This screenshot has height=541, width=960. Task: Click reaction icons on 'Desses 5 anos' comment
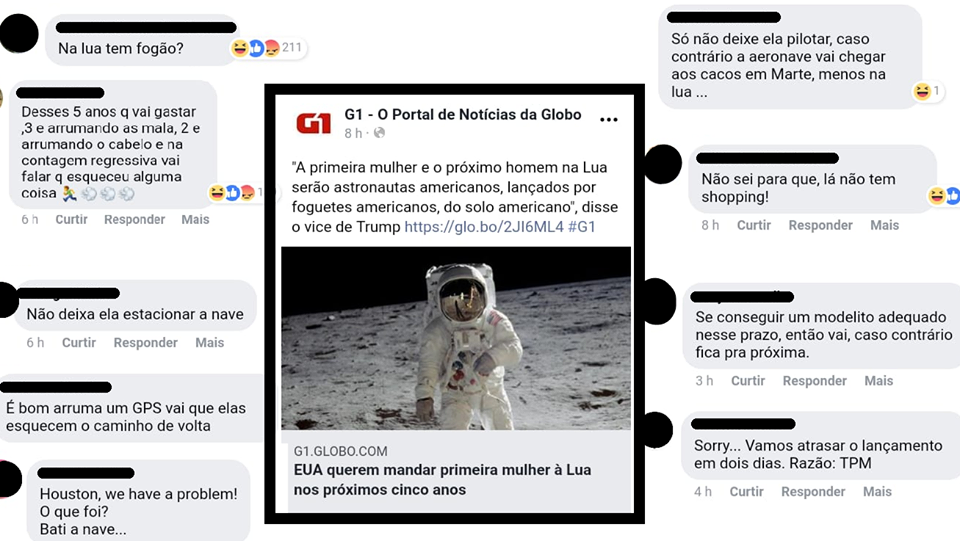click(x=235, y=193)
